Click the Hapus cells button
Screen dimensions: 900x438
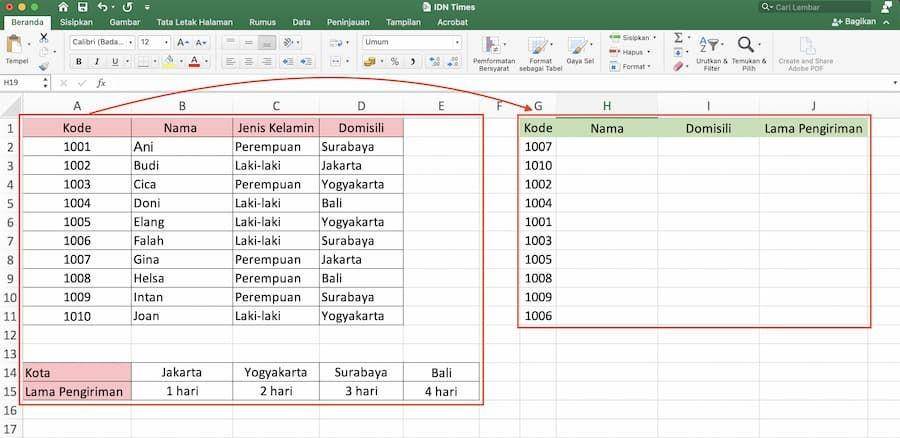coord(630,52)
